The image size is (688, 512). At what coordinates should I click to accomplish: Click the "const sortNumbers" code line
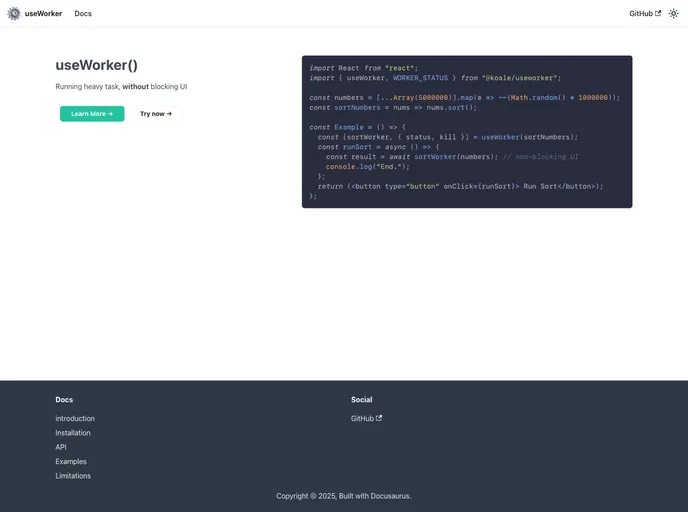click(393, 107)
